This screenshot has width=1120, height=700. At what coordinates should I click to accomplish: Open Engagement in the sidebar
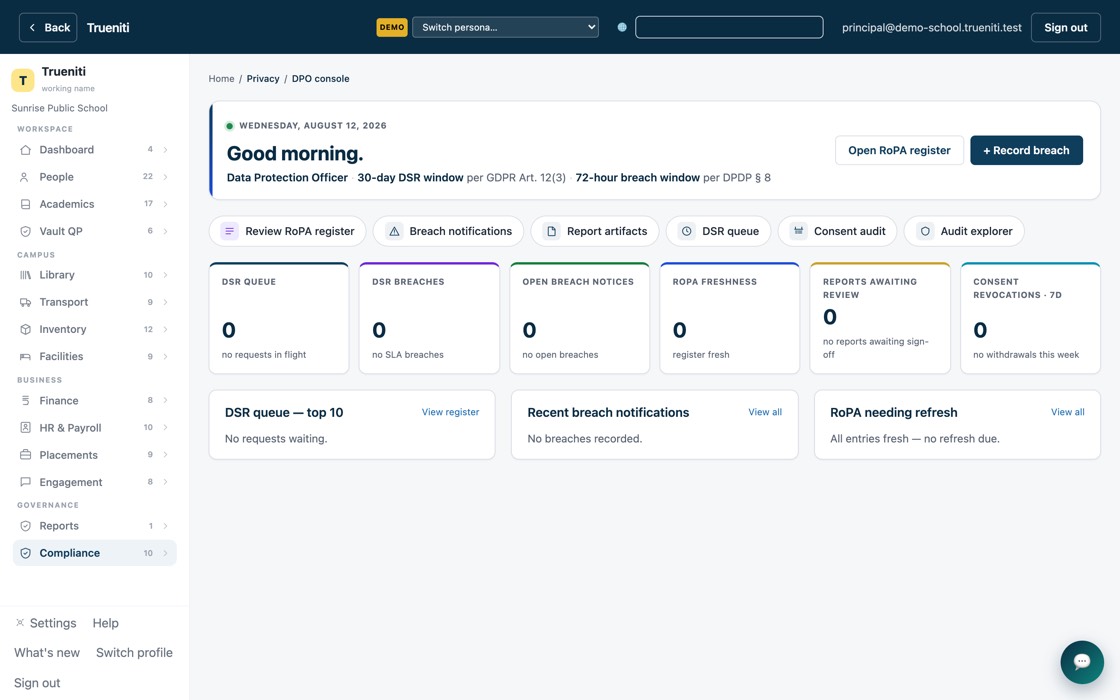pyautogui.click(x=94, y=482)
